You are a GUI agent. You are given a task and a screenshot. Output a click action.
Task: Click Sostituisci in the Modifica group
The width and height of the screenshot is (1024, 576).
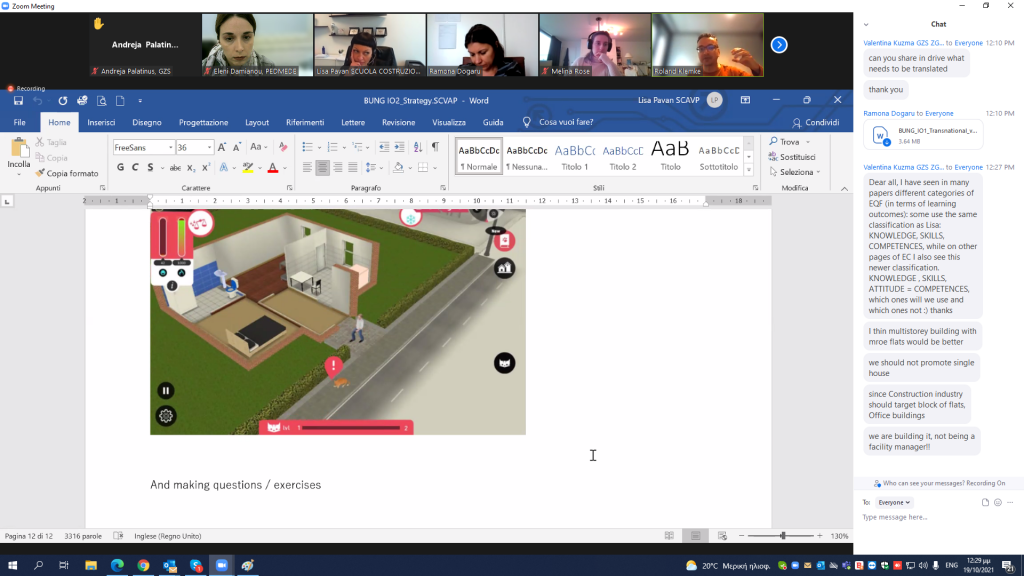pyautogui.click(x=797, y=157)
